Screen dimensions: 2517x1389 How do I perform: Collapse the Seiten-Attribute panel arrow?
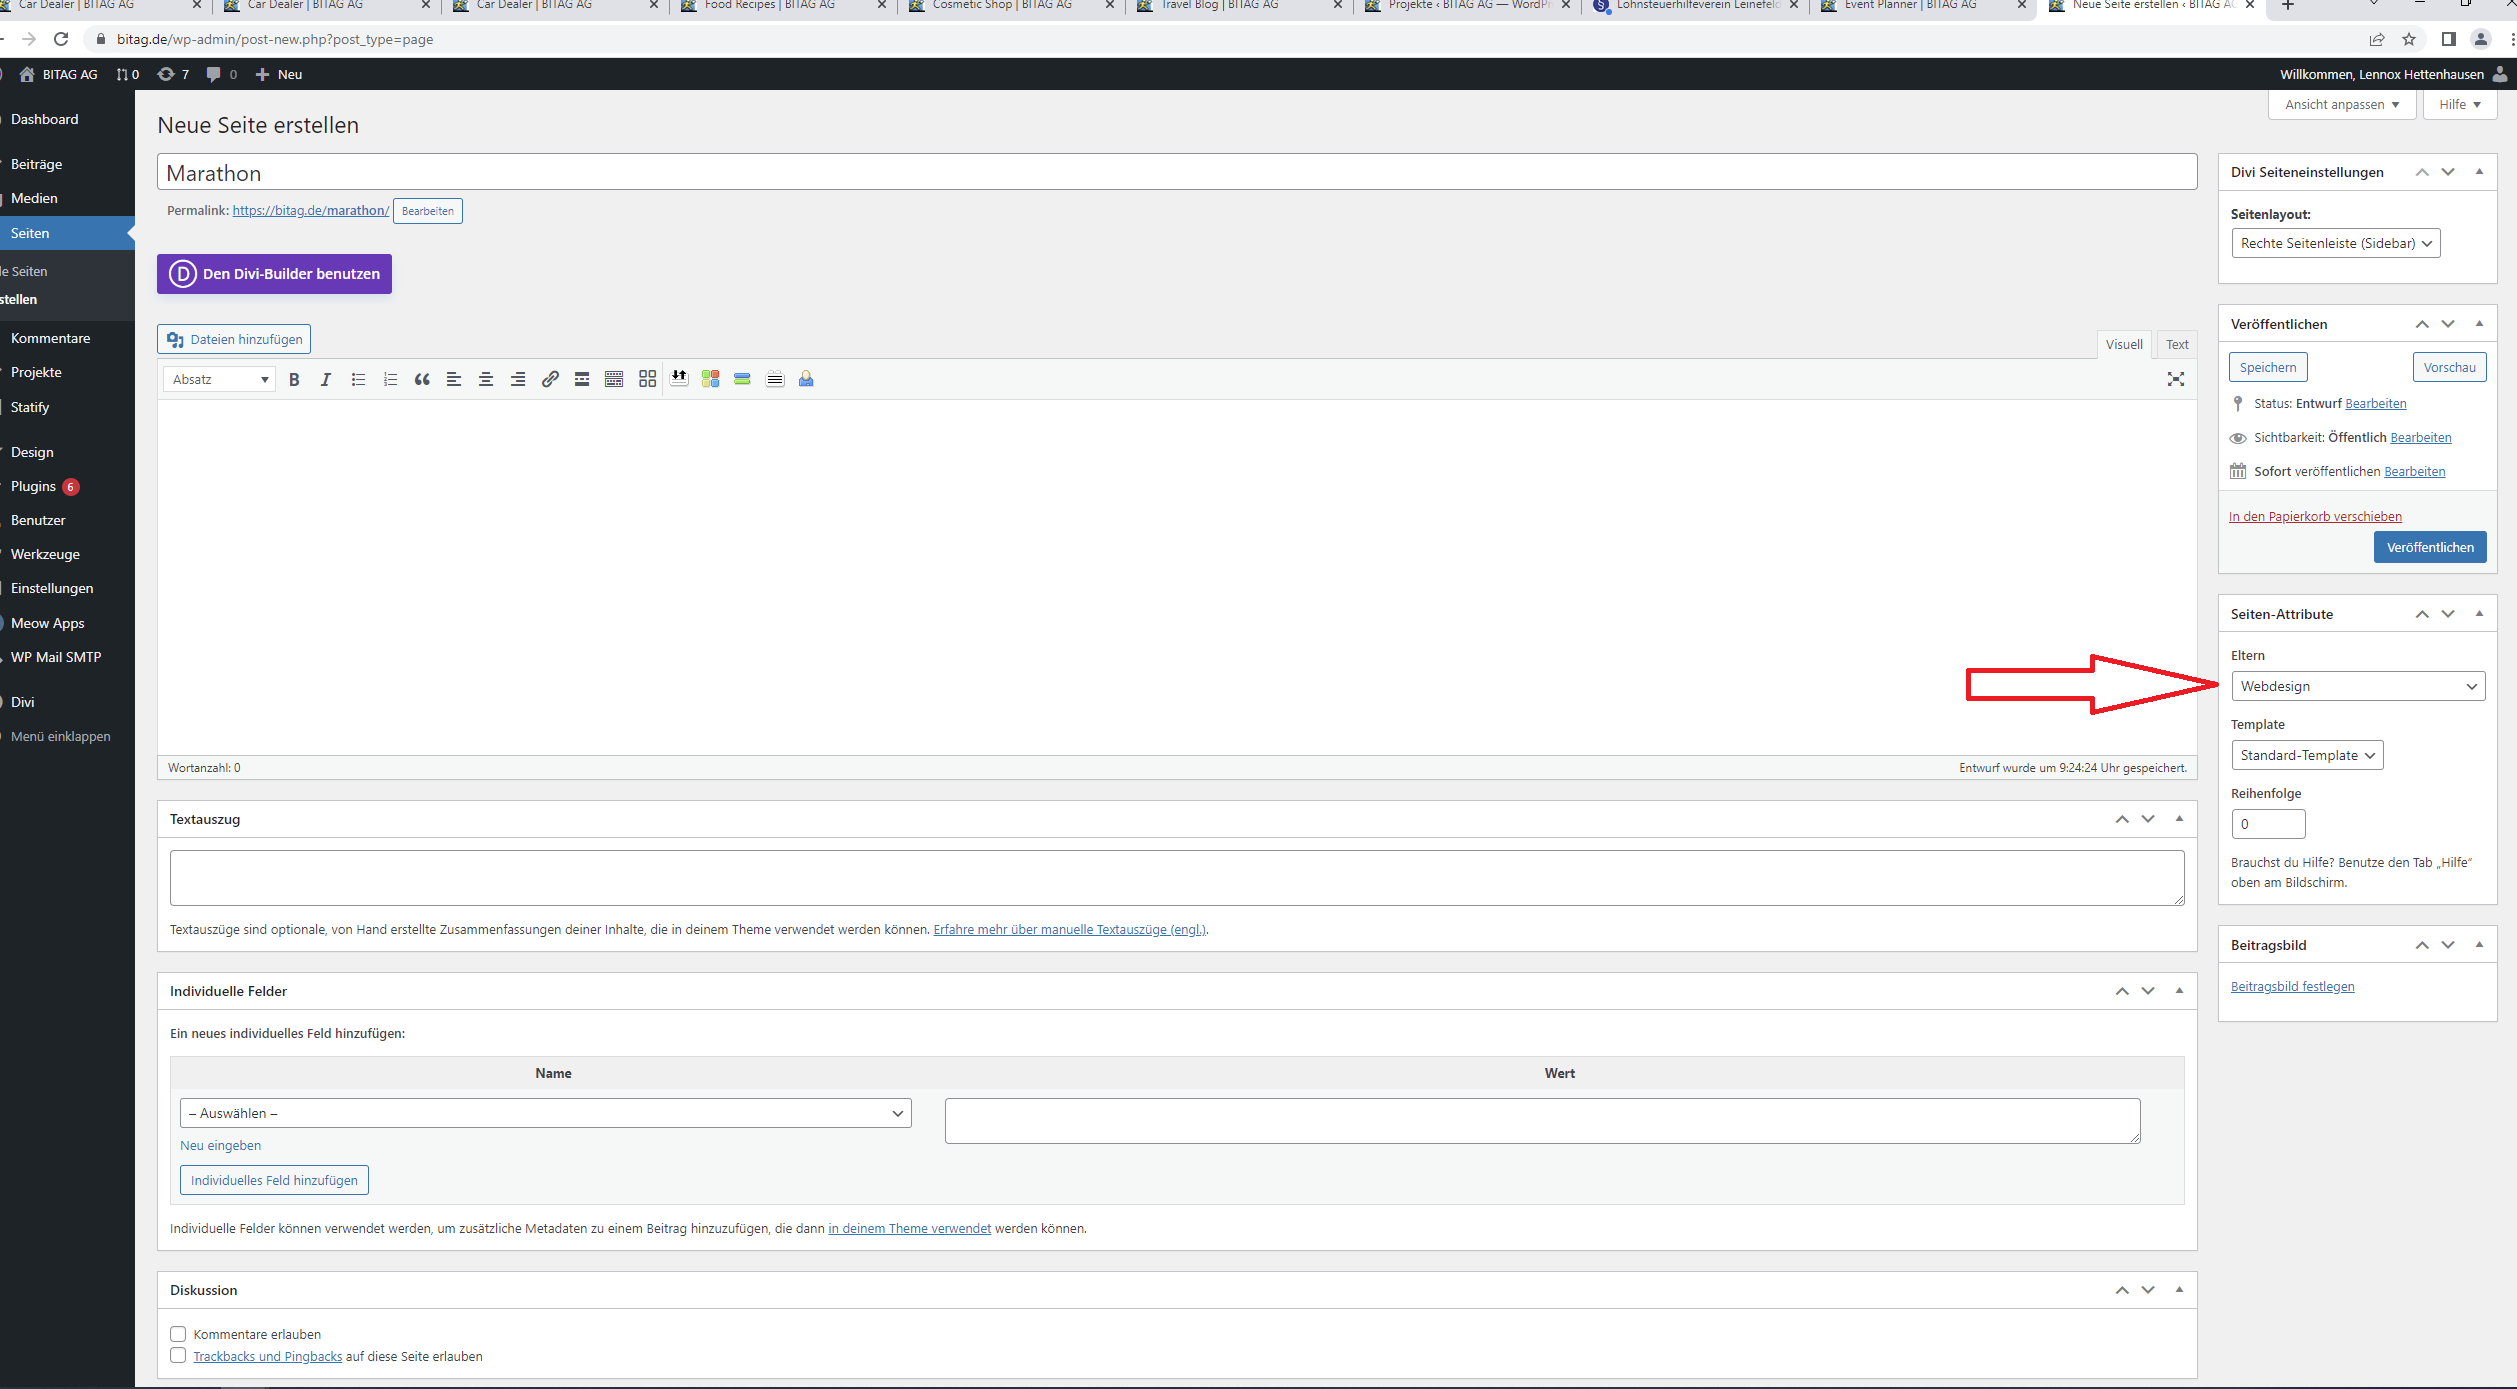point(2480,613)
